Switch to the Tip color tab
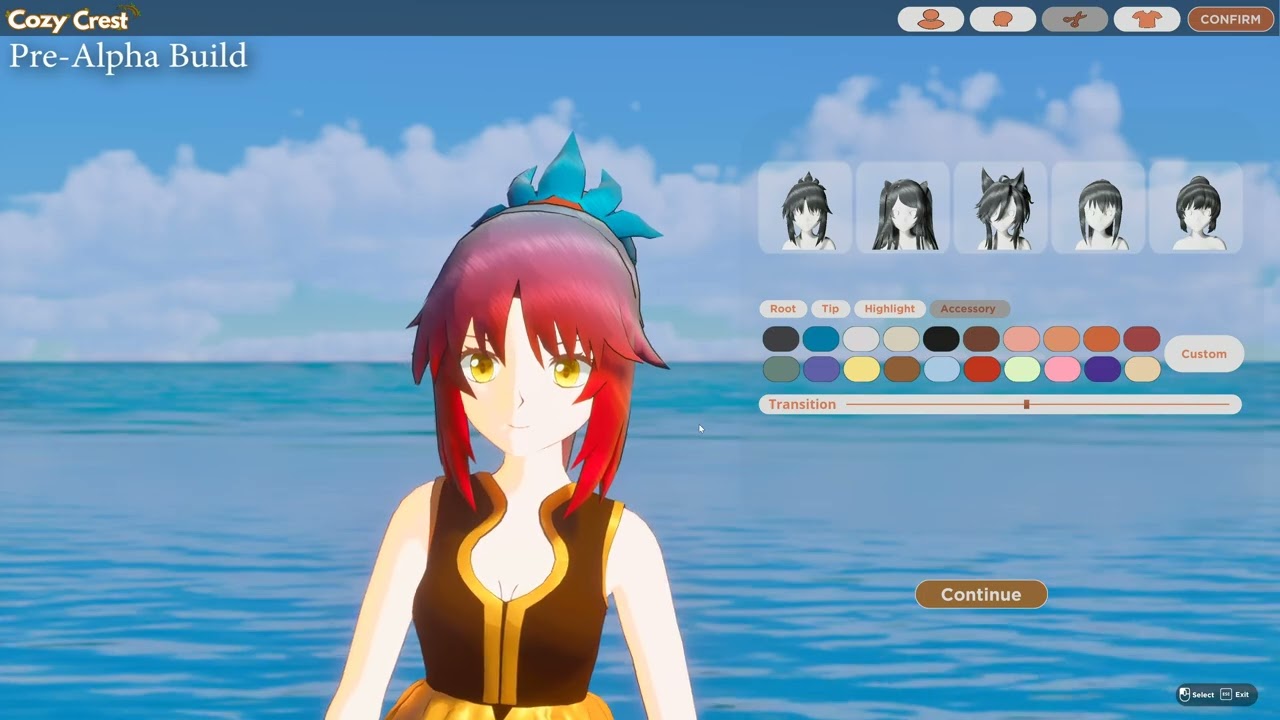This screenshot has width=1280, height=720. coord(830,309)
